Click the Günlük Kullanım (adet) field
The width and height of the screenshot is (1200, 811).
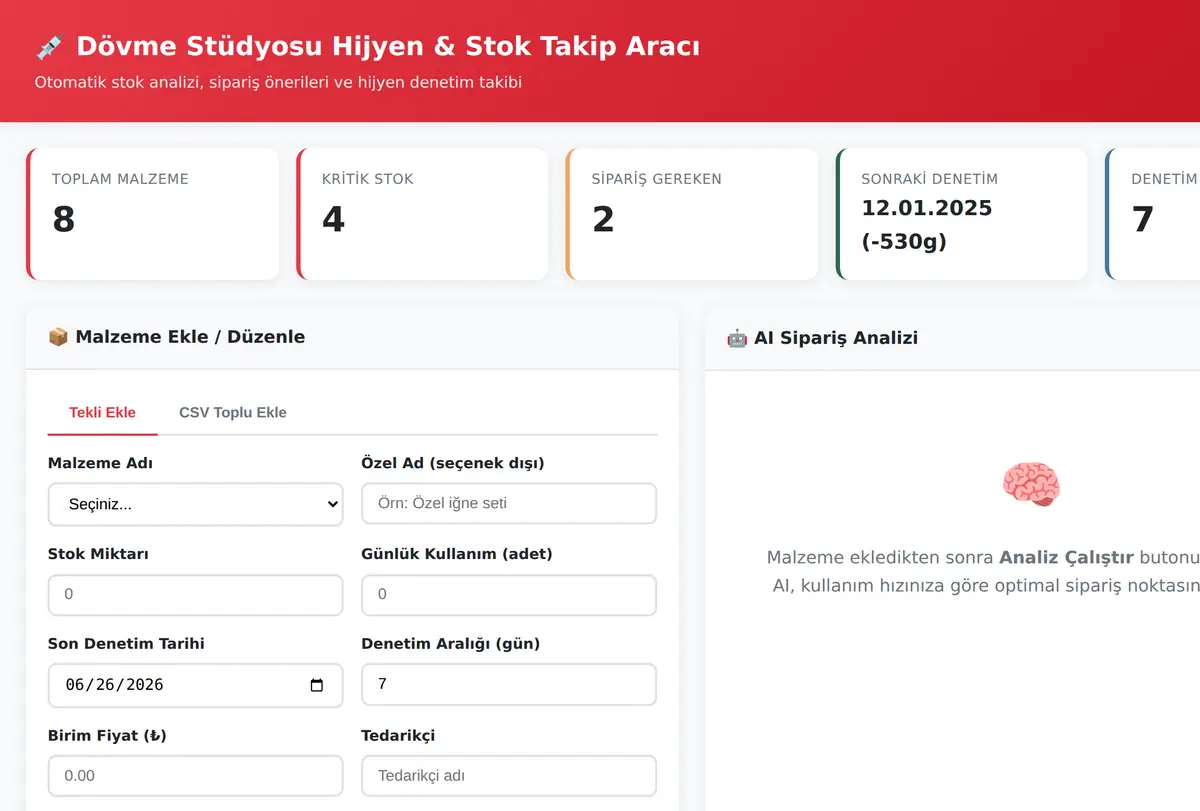509,594
